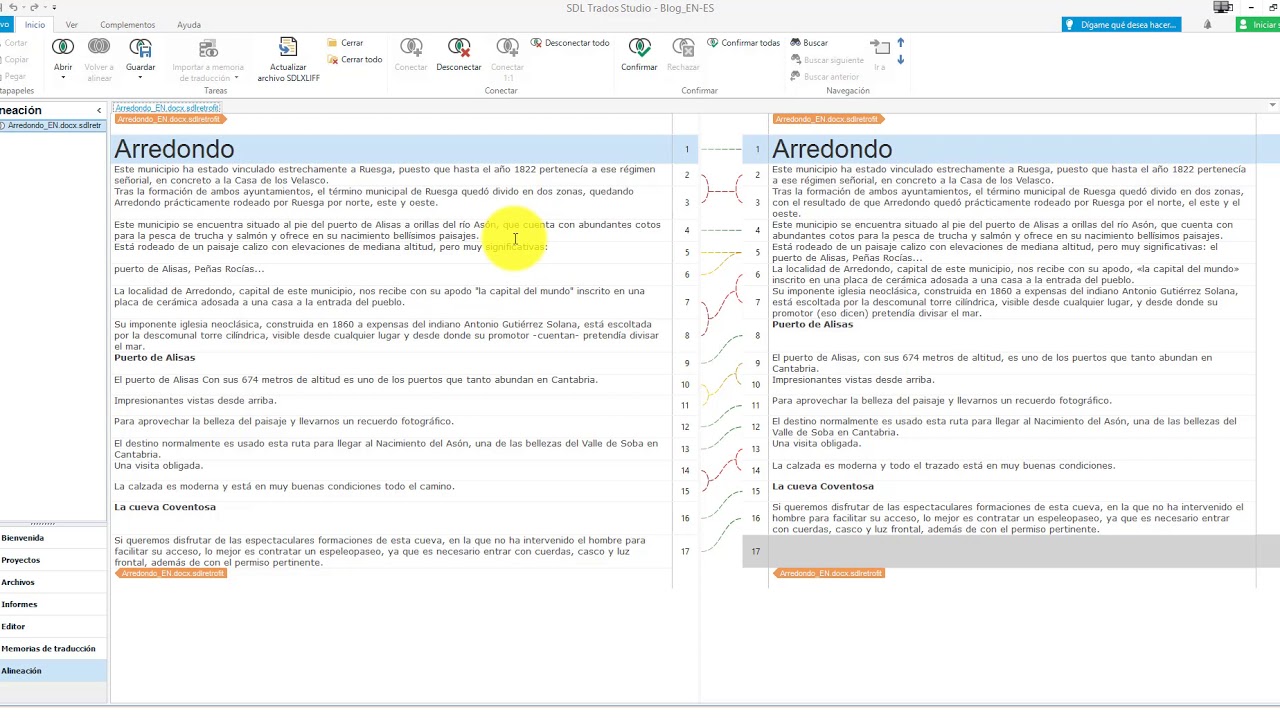1280x720 pixels.
Task: Go to Editor view
Action: 53,626
